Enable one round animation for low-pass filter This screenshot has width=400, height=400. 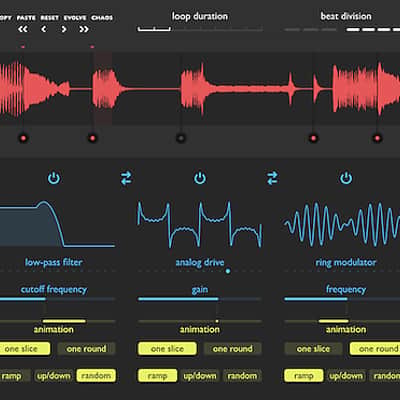point(86,349)
